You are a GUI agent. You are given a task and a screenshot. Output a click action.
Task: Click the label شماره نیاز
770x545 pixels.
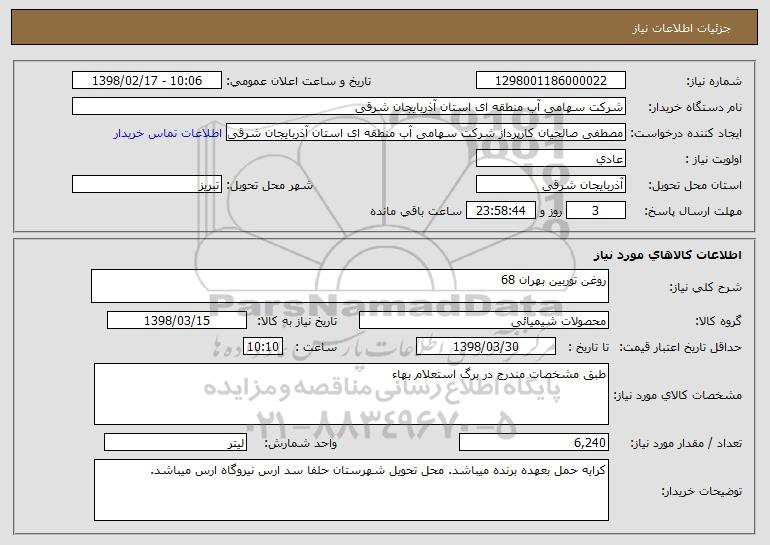tap(714, 82)
